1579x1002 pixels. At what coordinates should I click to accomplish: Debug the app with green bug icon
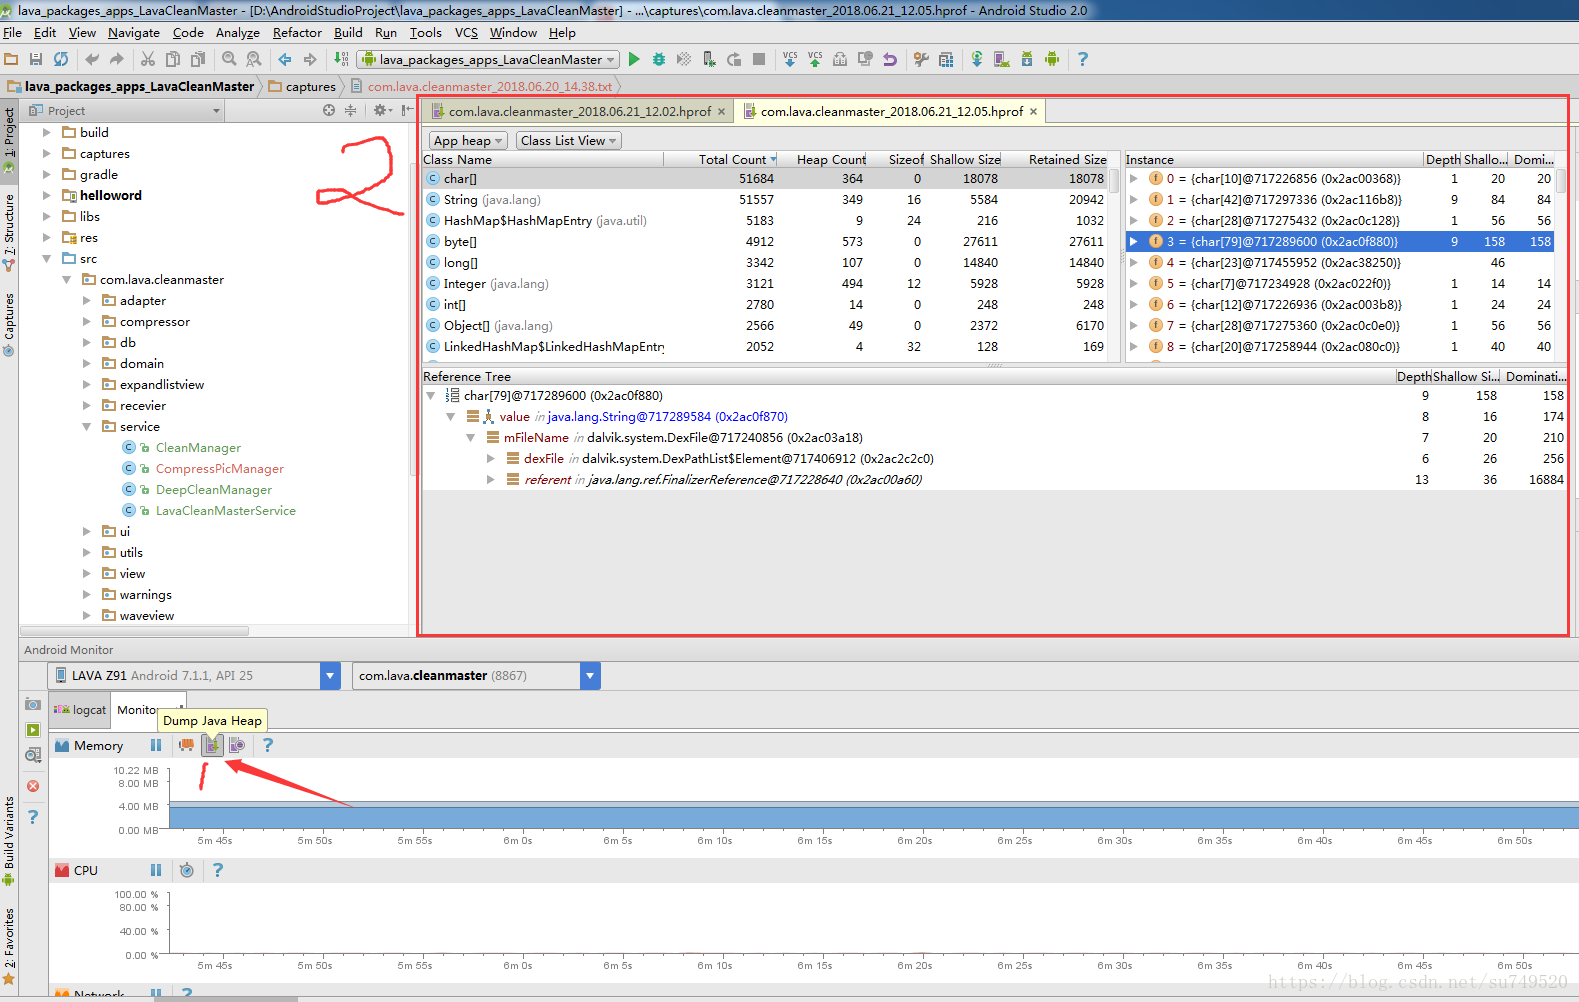pyautogui.click(x=659, y=59)
